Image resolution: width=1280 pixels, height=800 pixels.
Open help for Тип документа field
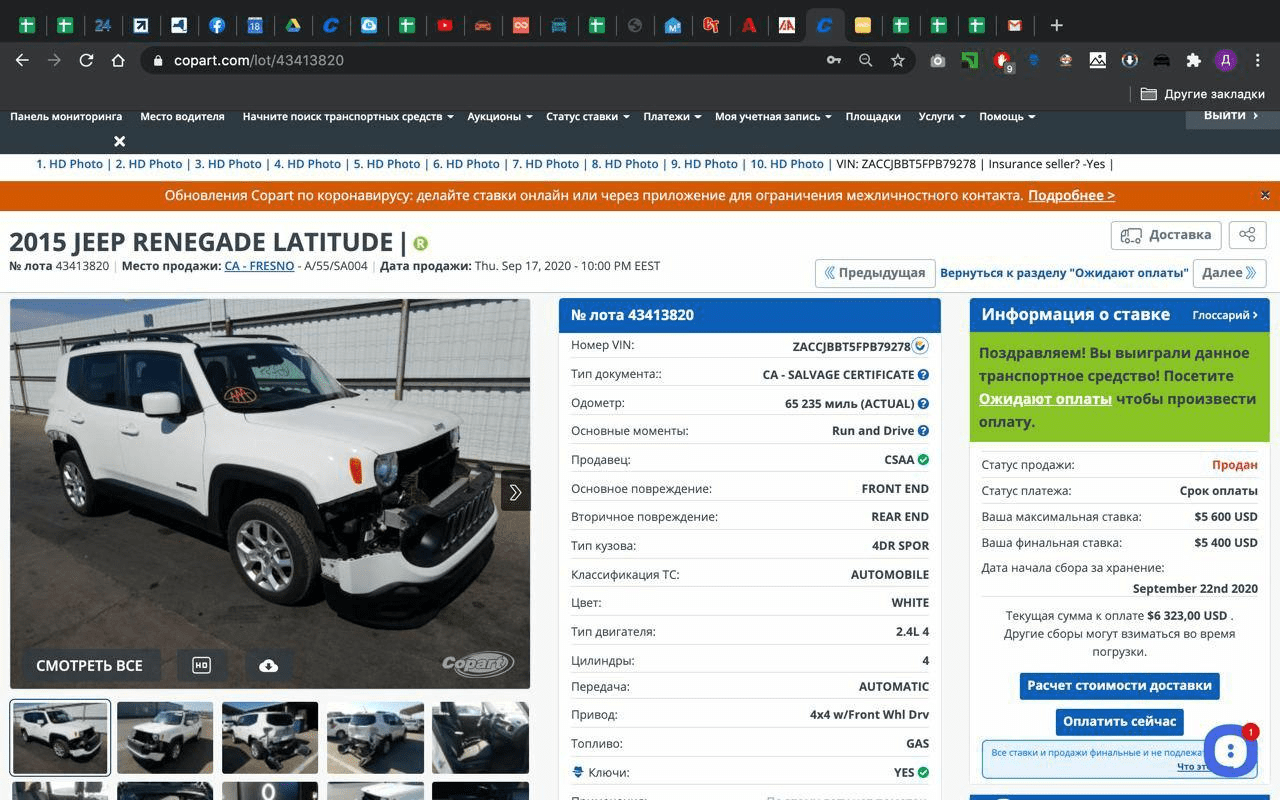(x=923, y=375)
